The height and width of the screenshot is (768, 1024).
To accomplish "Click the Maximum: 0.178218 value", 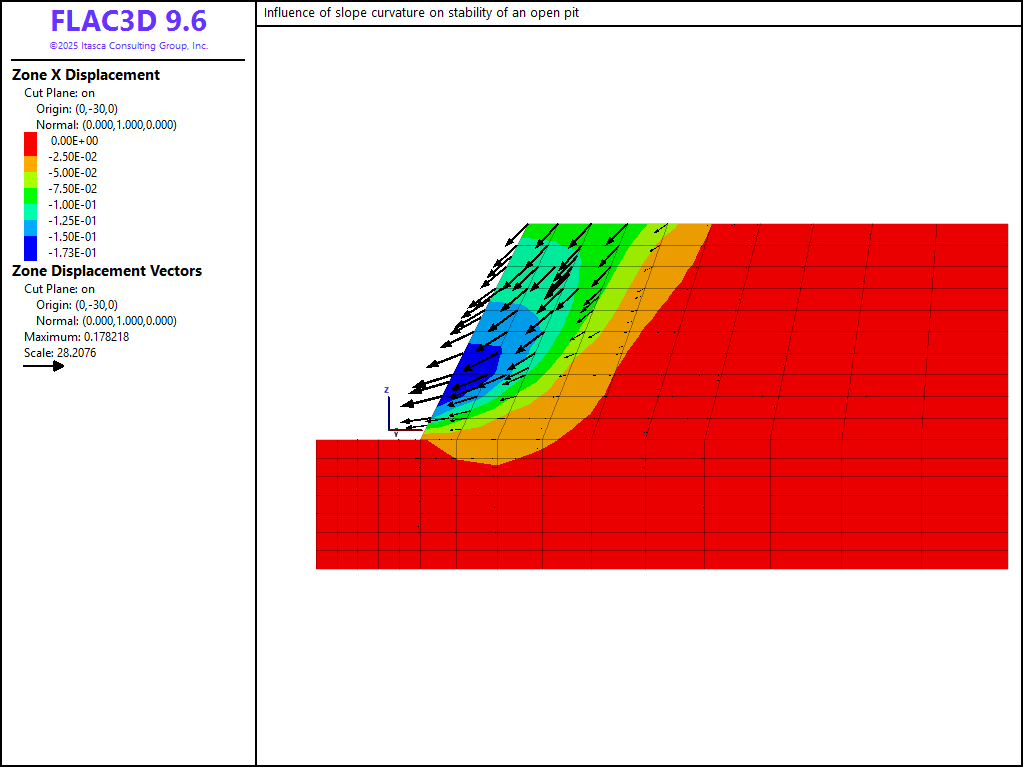I will click(76, 337).
